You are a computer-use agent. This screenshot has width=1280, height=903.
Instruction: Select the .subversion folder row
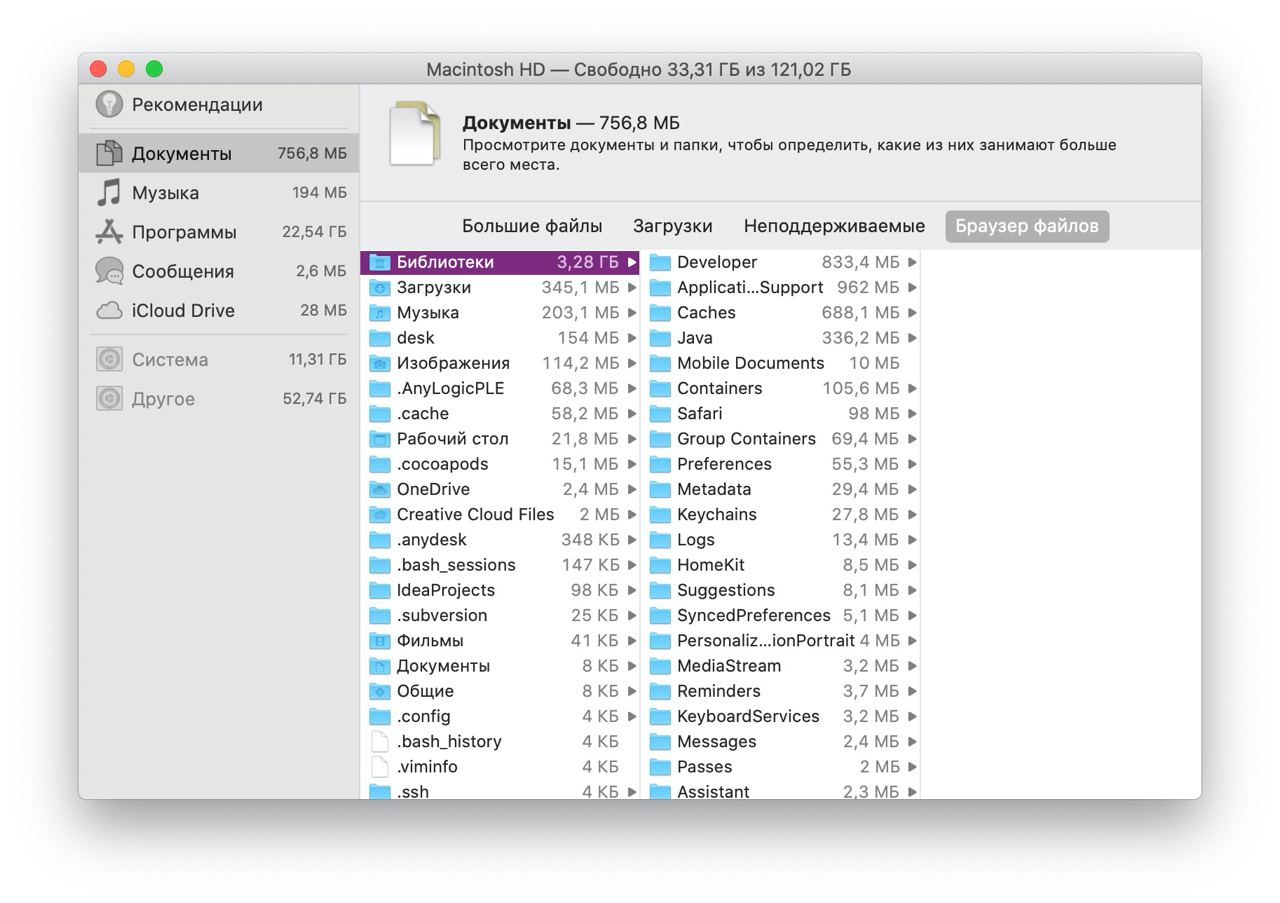click(500, 615)
